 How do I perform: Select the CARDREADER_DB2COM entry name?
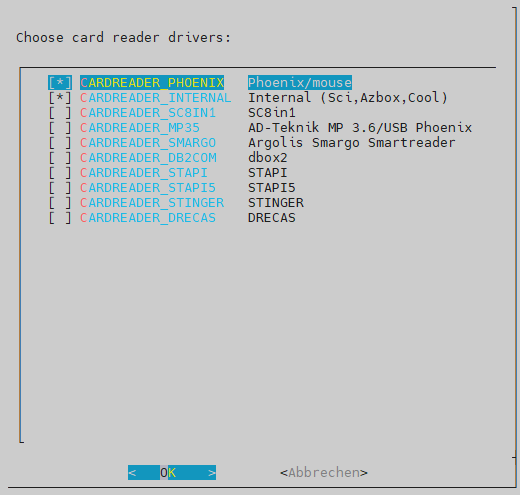coord(148,158)
